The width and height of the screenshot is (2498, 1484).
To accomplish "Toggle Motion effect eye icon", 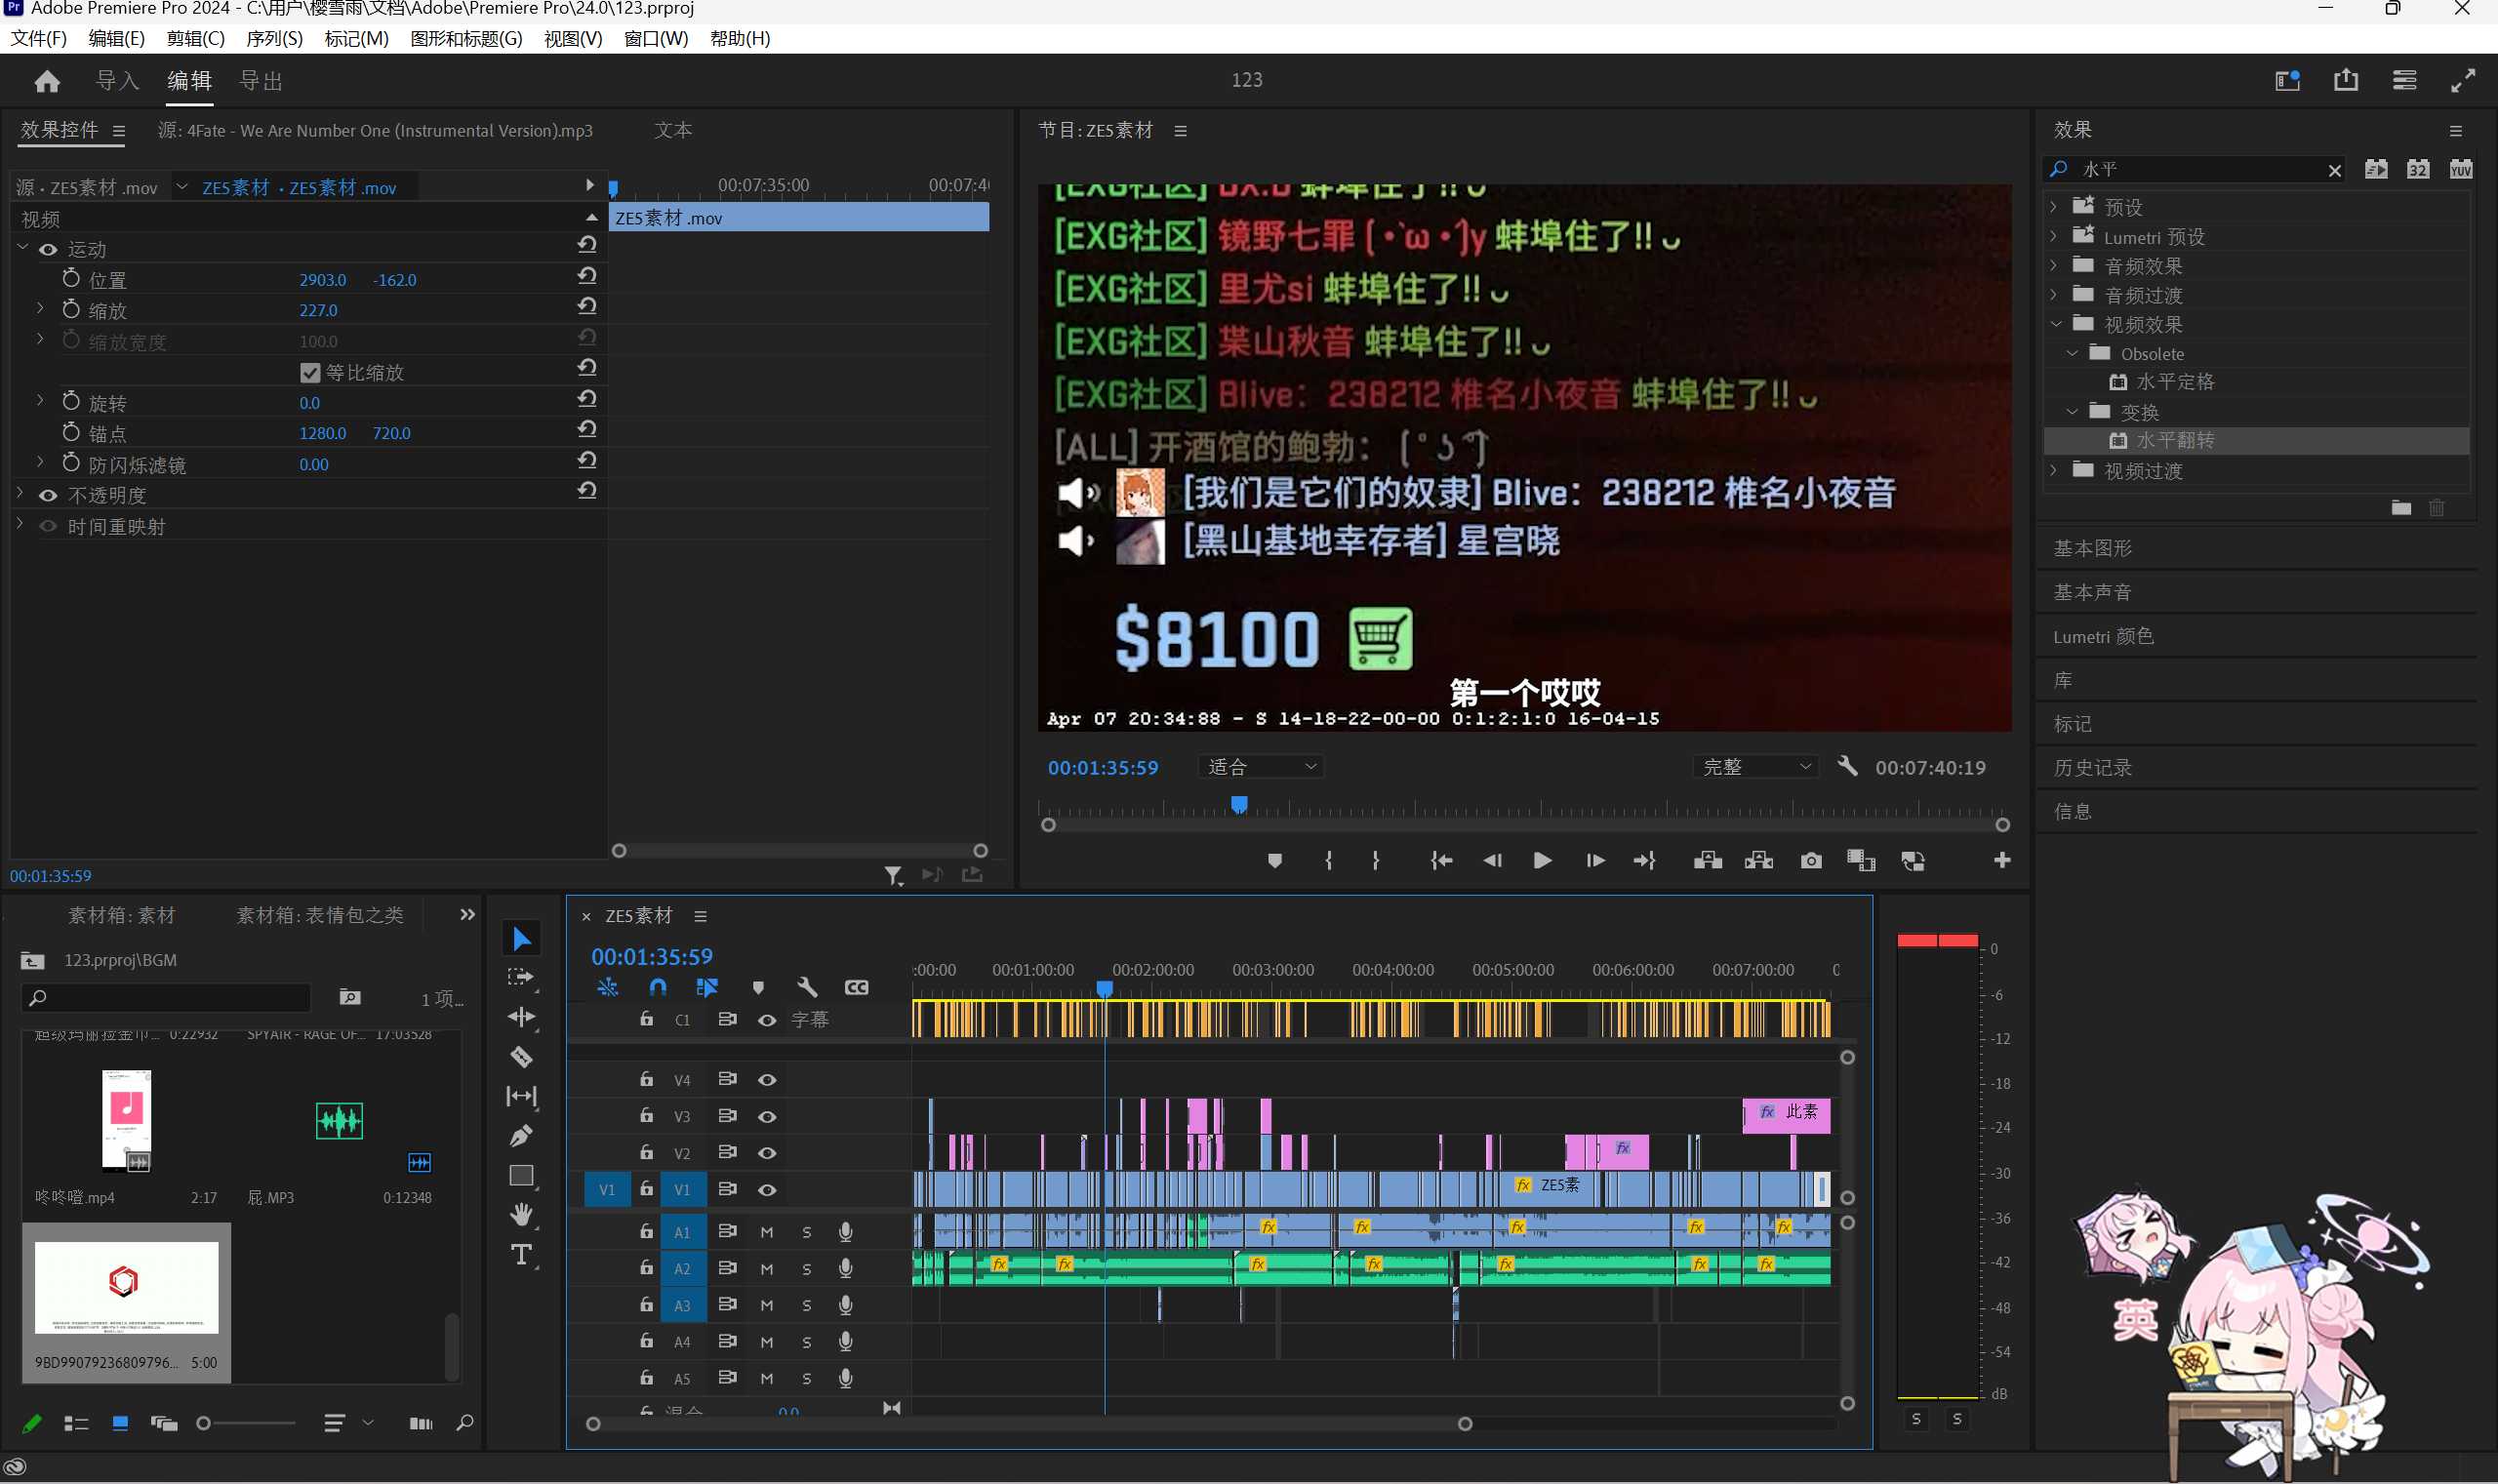I will (48, 249).
